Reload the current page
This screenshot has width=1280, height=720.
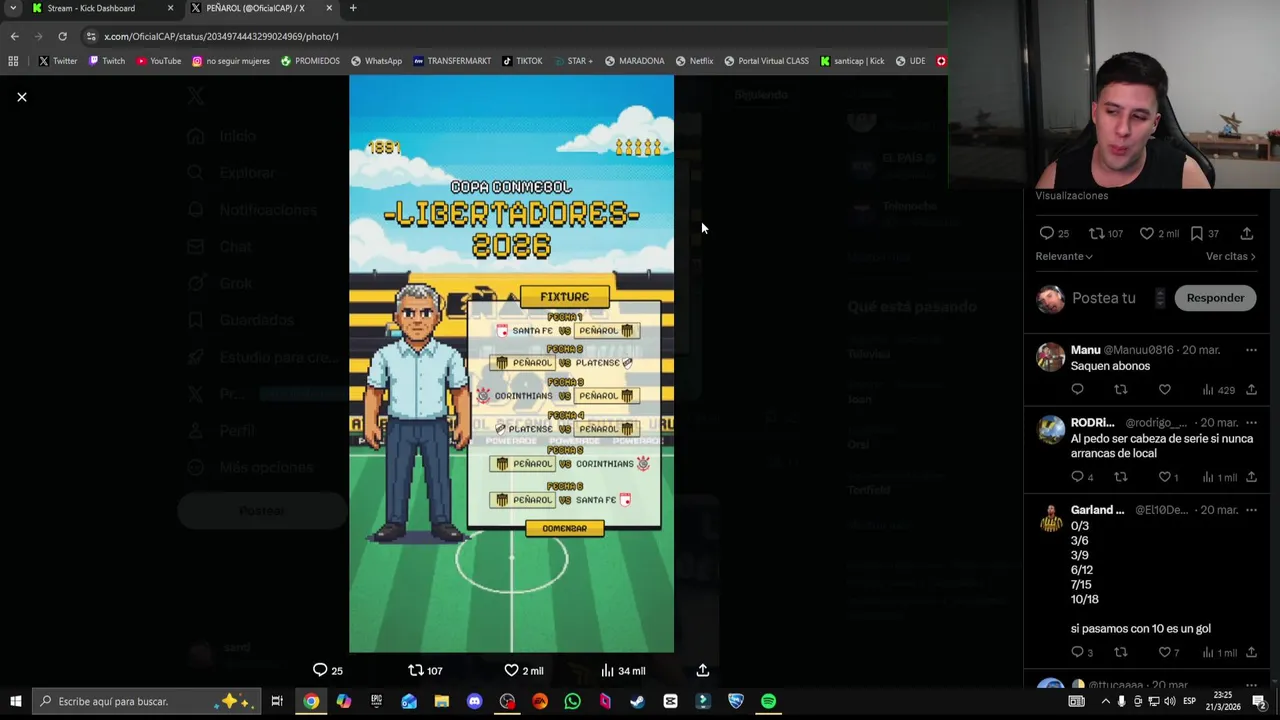tap(62, 36)
